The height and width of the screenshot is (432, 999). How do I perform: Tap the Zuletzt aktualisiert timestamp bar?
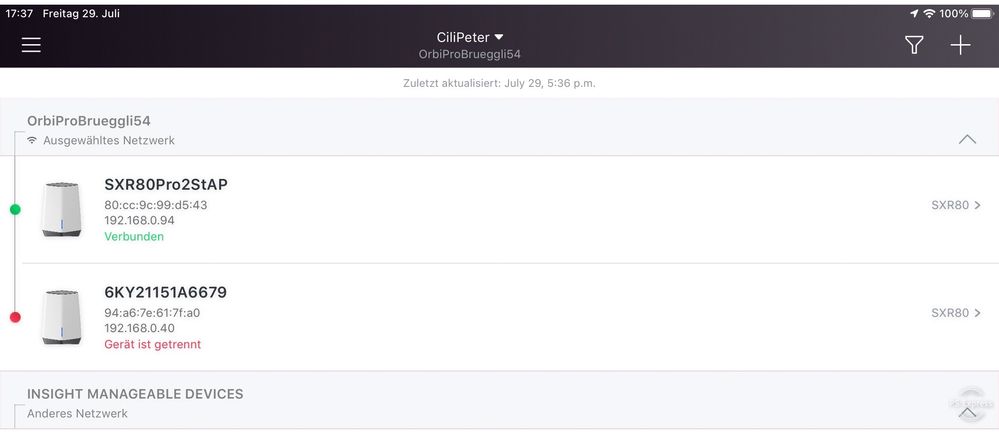point(500,83)
